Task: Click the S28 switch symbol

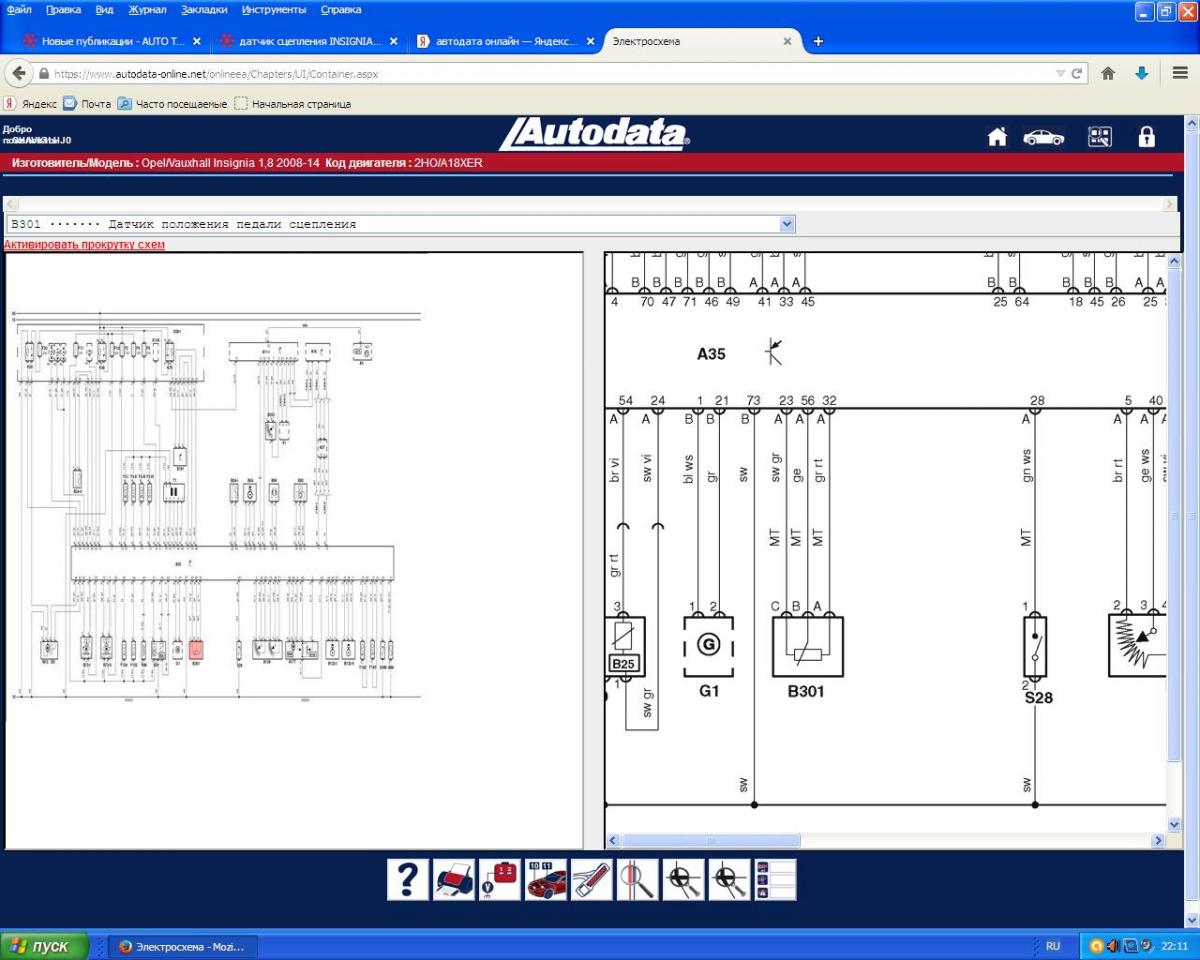Action: (1035, 646)
